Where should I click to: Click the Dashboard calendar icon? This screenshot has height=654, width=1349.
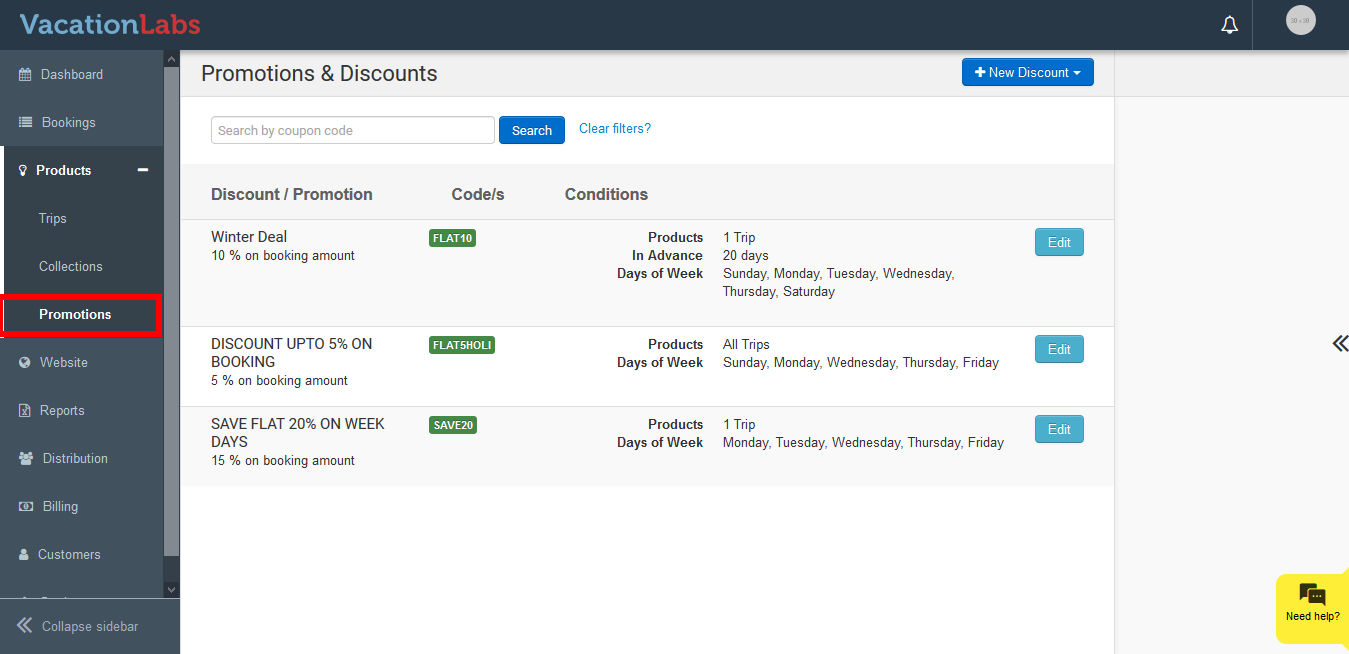[25, 75]
